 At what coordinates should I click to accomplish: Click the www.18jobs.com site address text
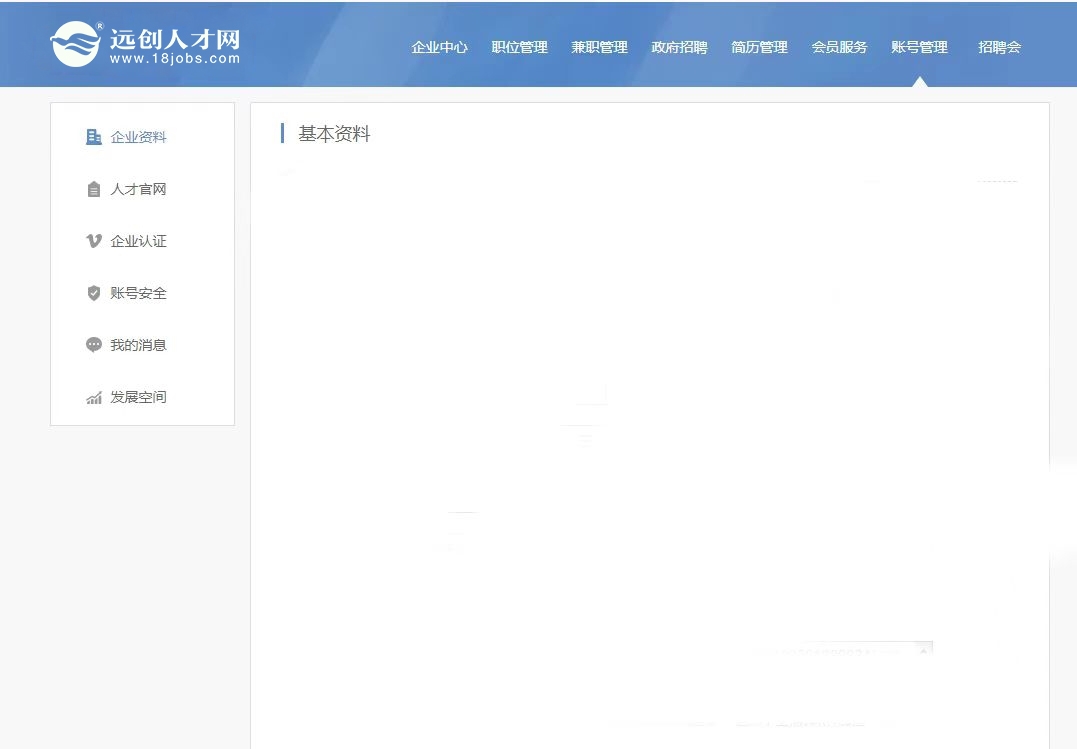click(x=175, y=59)
